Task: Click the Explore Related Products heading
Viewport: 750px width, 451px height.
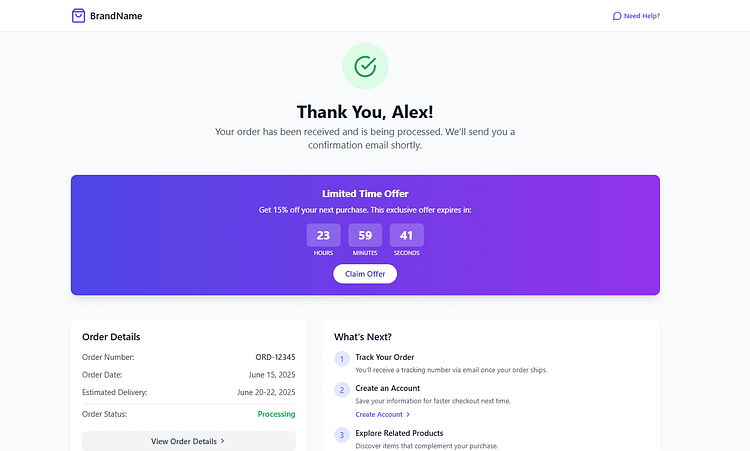Action: [399, 433]
